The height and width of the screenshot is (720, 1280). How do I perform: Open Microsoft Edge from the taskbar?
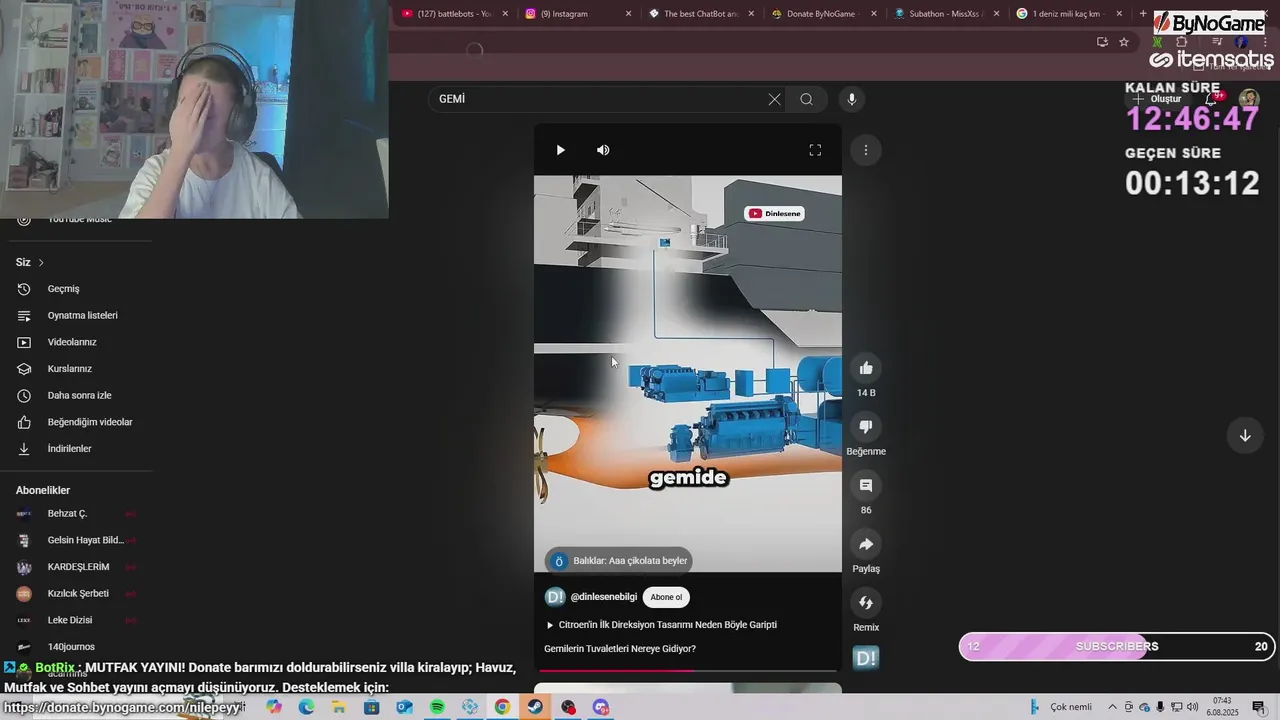pyautogui.click(x=306, y=707)
